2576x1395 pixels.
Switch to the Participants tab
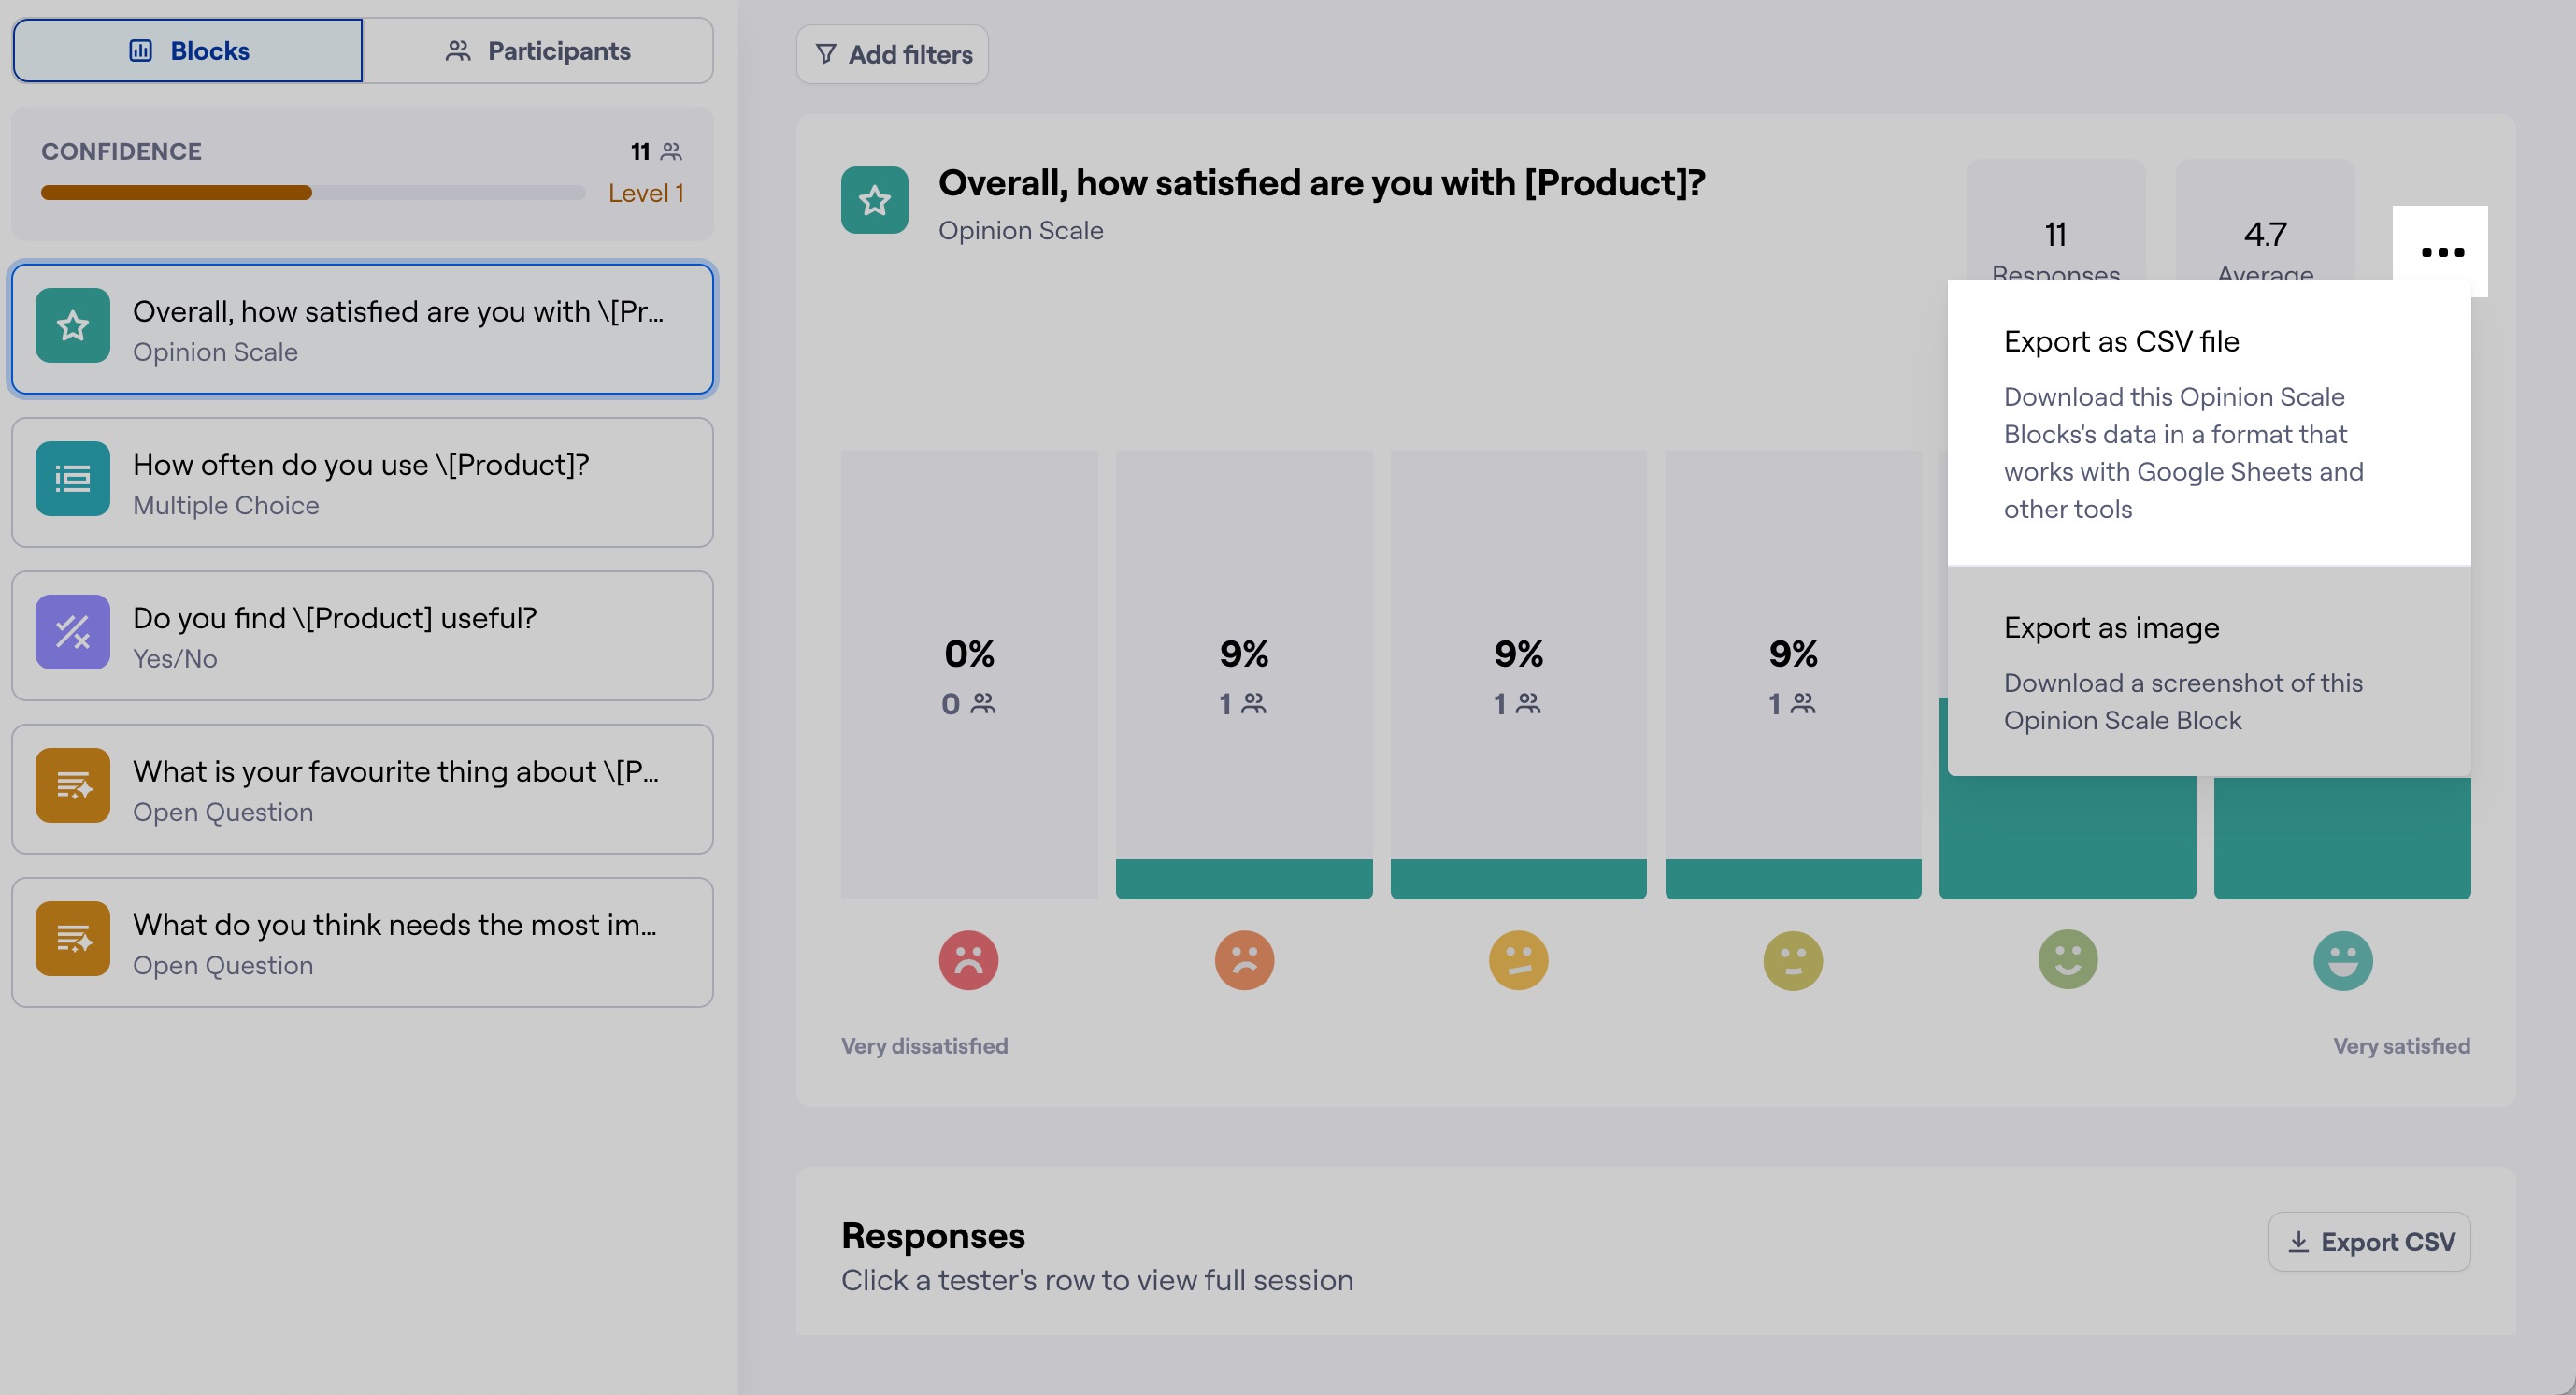tap(538, 51)
